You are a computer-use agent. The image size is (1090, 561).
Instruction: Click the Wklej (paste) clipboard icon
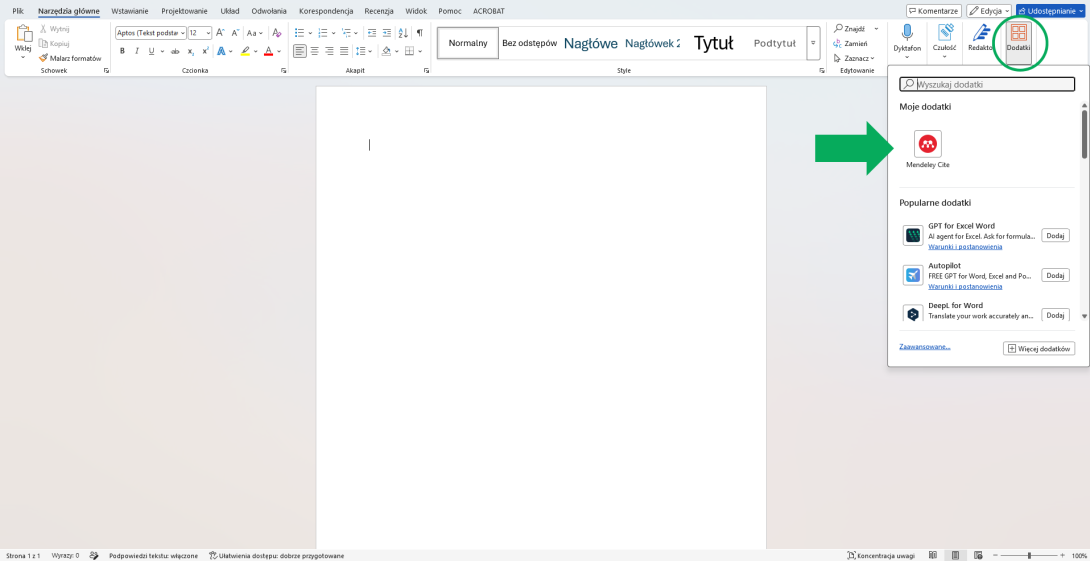pyautogui.click(x=23, y=35)
